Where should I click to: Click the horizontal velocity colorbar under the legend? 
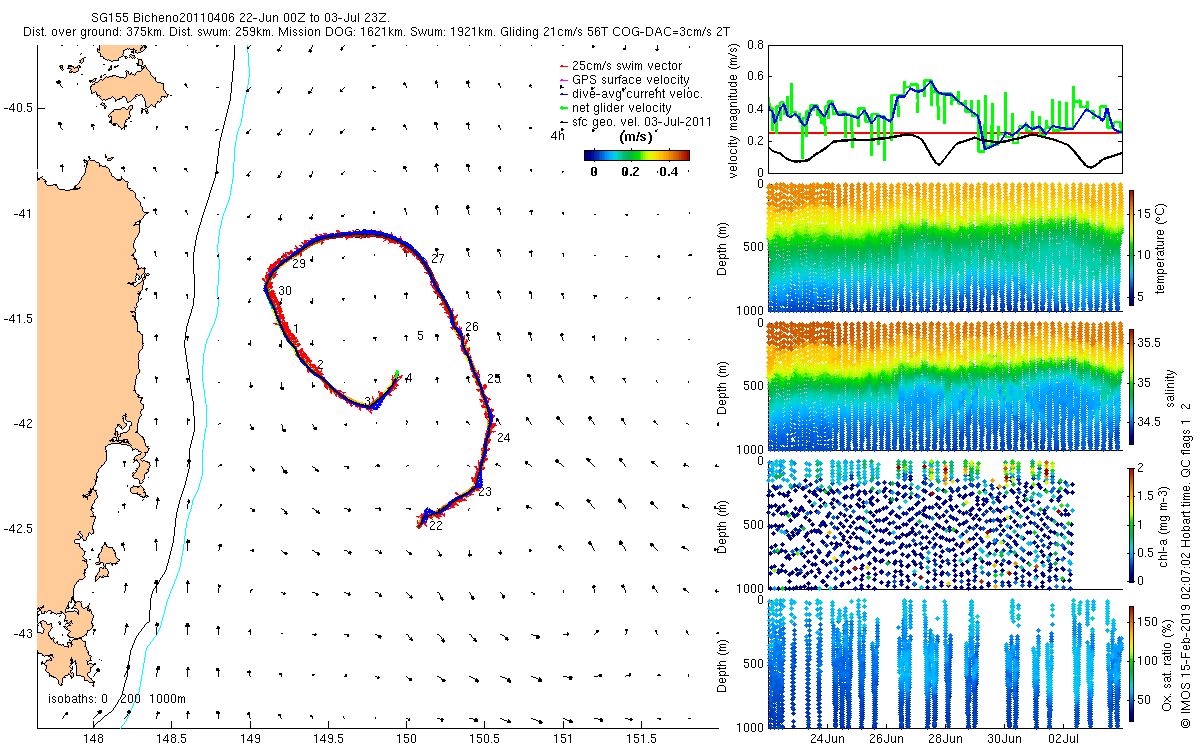[x=637, y=155]
